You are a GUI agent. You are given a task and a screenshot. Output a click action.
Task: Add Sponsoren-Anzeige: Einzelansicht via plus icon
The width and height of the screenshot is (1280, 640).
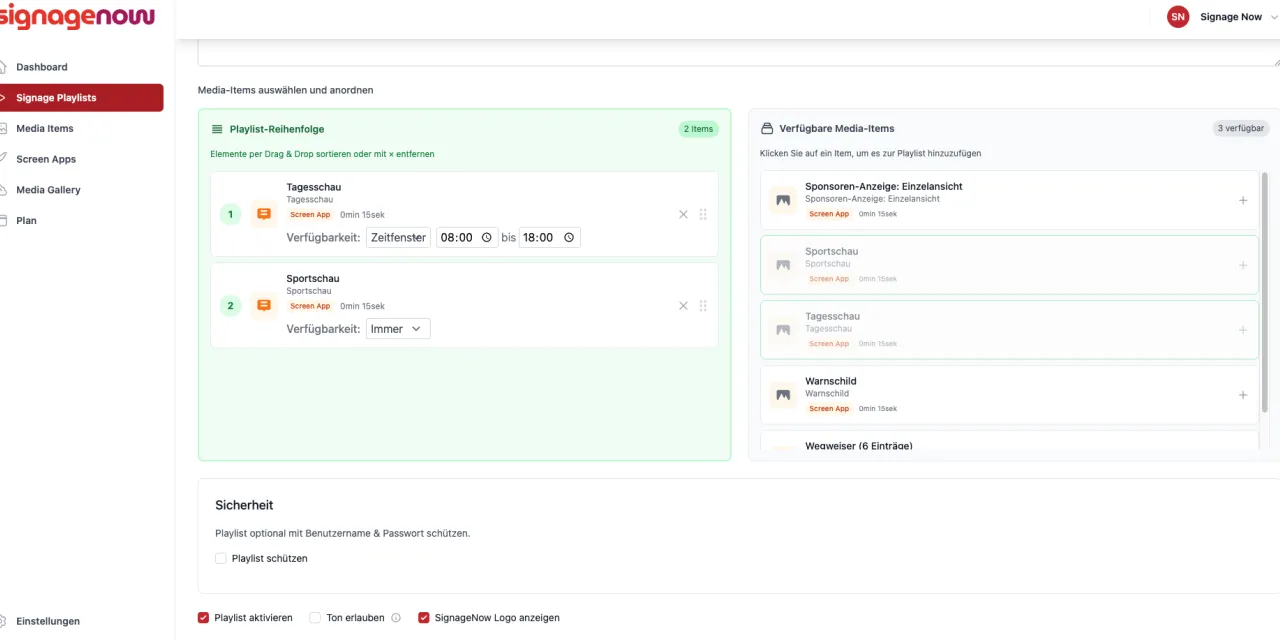pos(1243,200)
